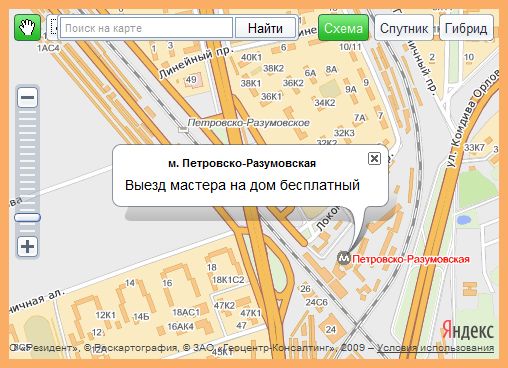The image size is (508, 368).
Task: Click building label 36К1
Action: [271, 97]
